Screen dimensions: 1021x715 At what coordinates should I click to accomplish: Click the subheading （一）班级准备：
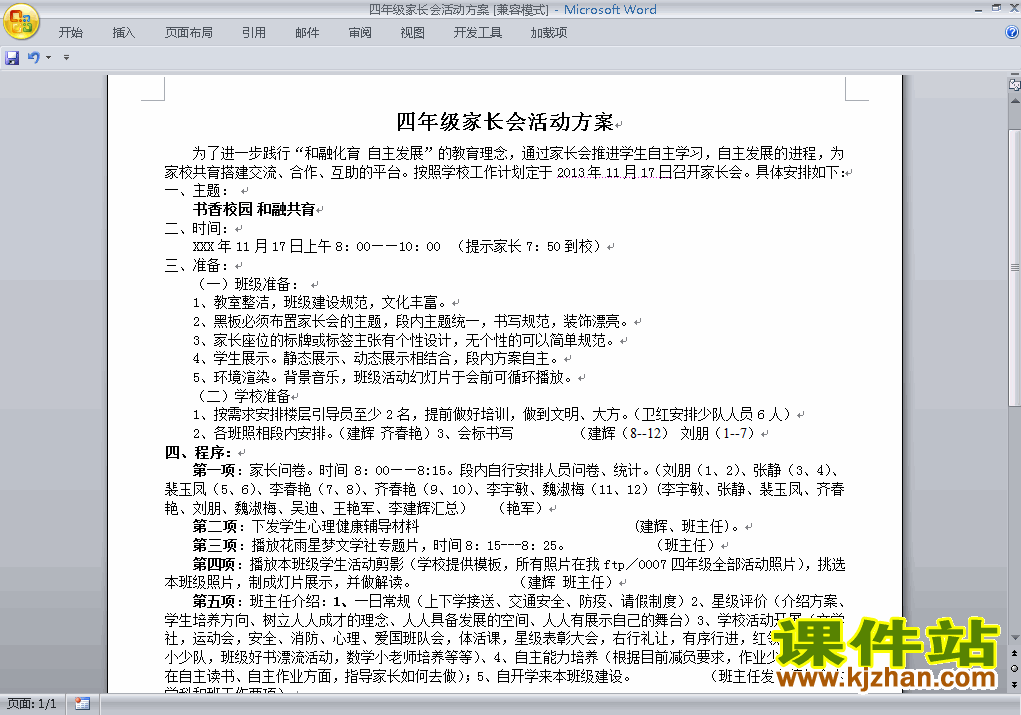[247, 285]
